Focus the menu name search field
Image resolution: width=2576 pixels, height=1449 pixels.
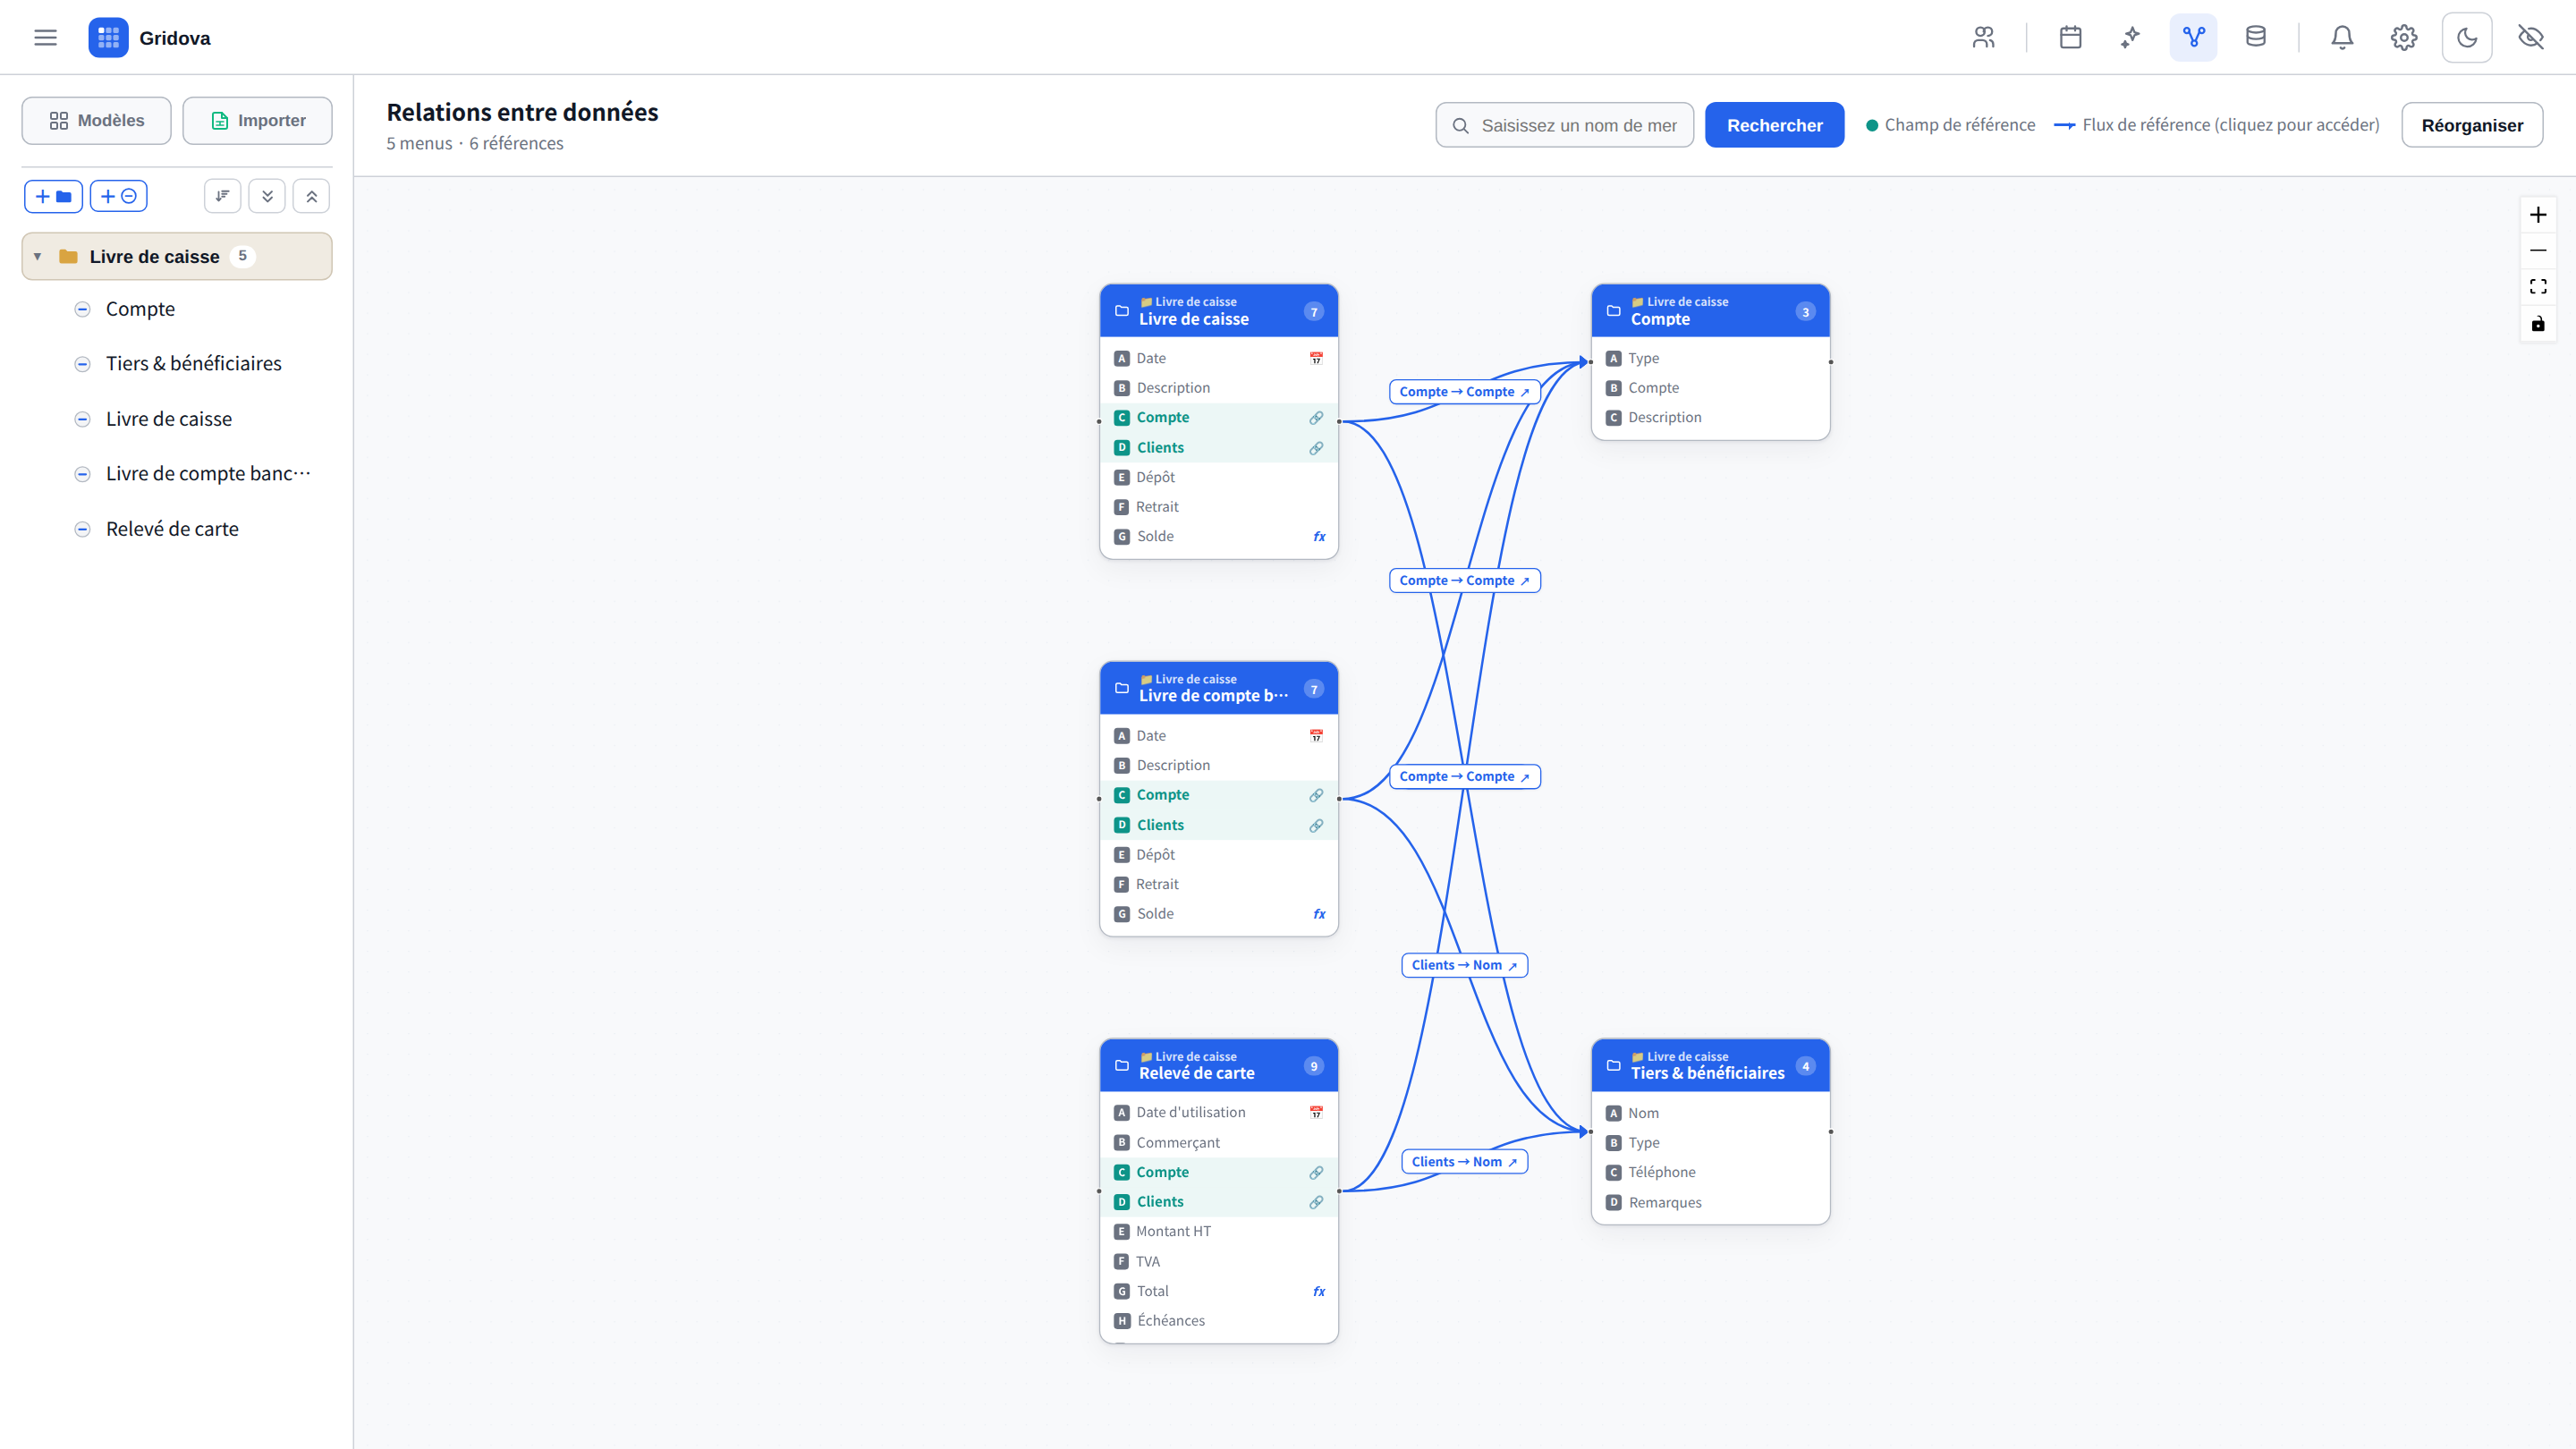tap(1565, 125)
